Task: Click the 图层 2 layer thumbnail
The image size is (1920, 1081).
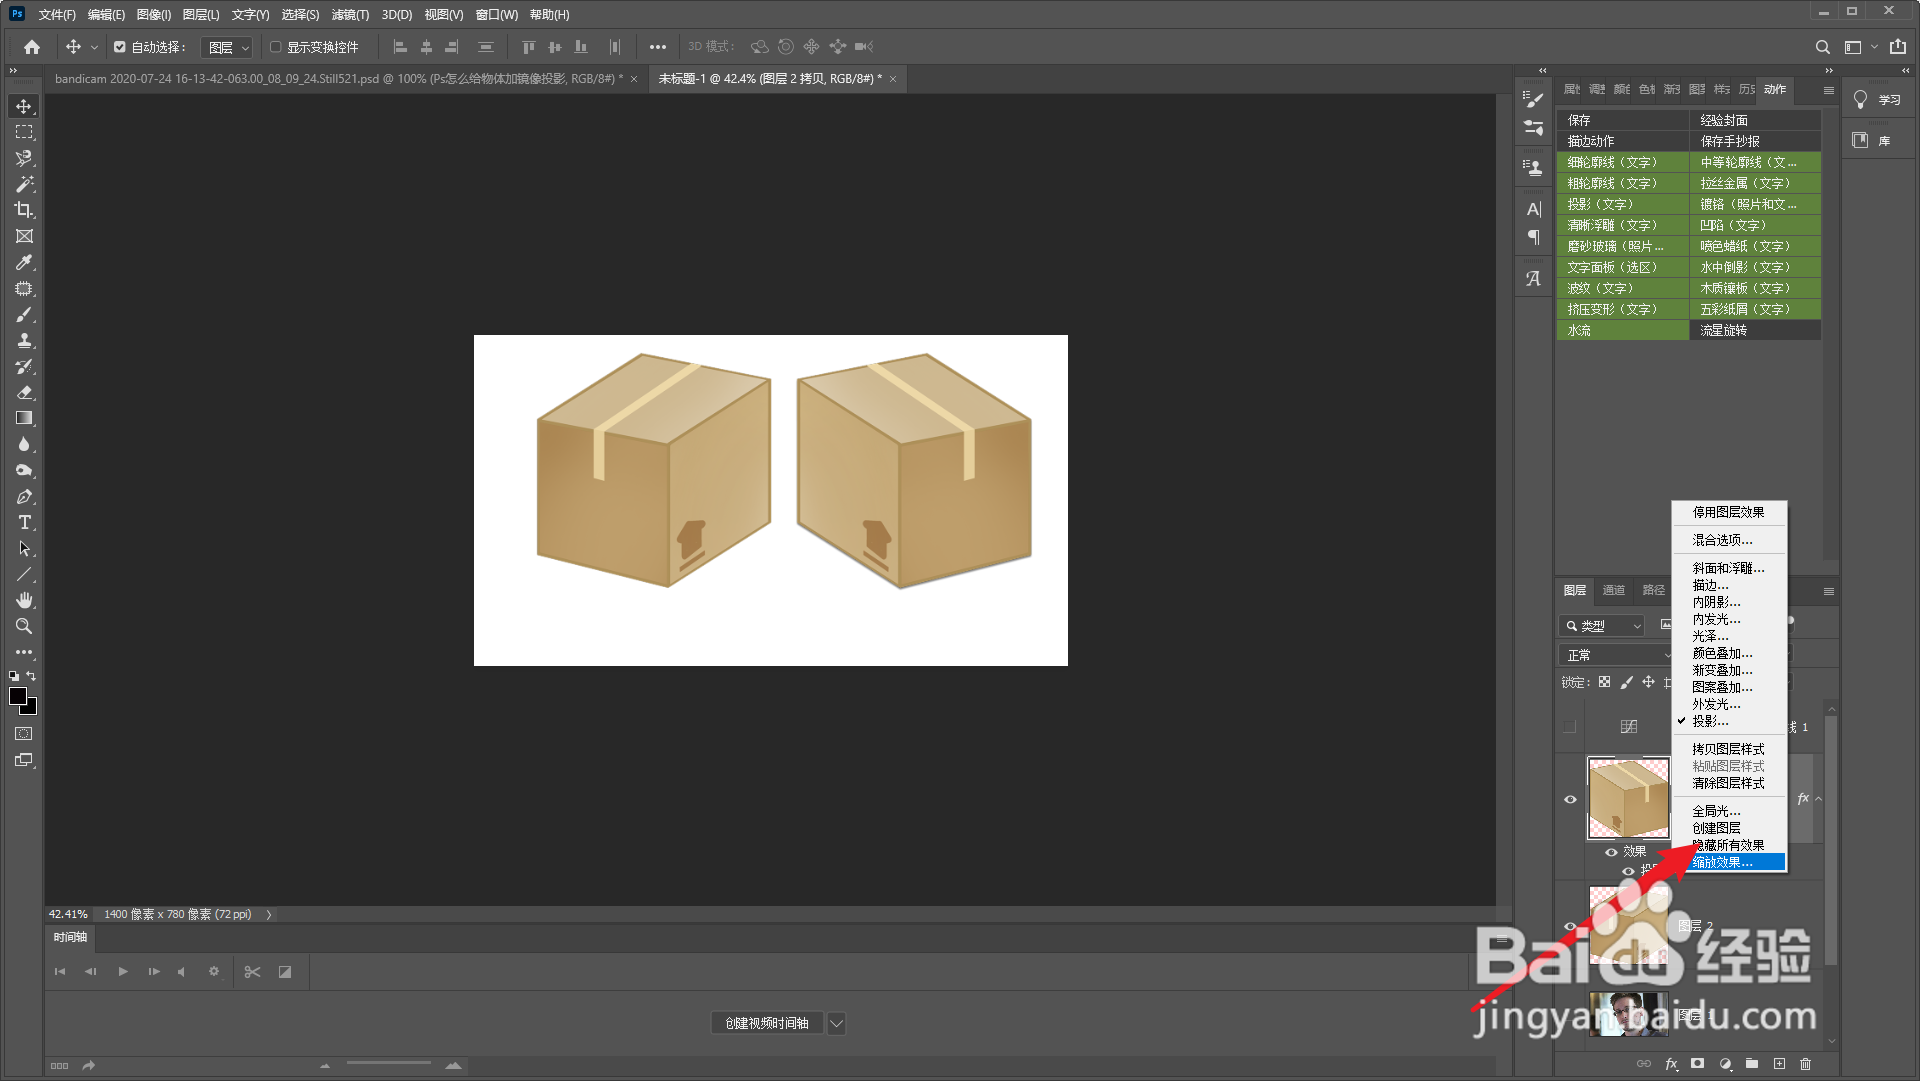Action: click(1629, 925)
